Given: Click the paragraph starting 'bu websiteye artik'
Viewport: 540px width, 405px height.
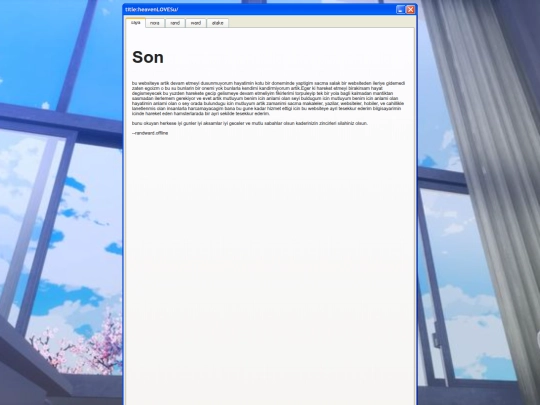Looking at the screenshot, I should point(269,98).
